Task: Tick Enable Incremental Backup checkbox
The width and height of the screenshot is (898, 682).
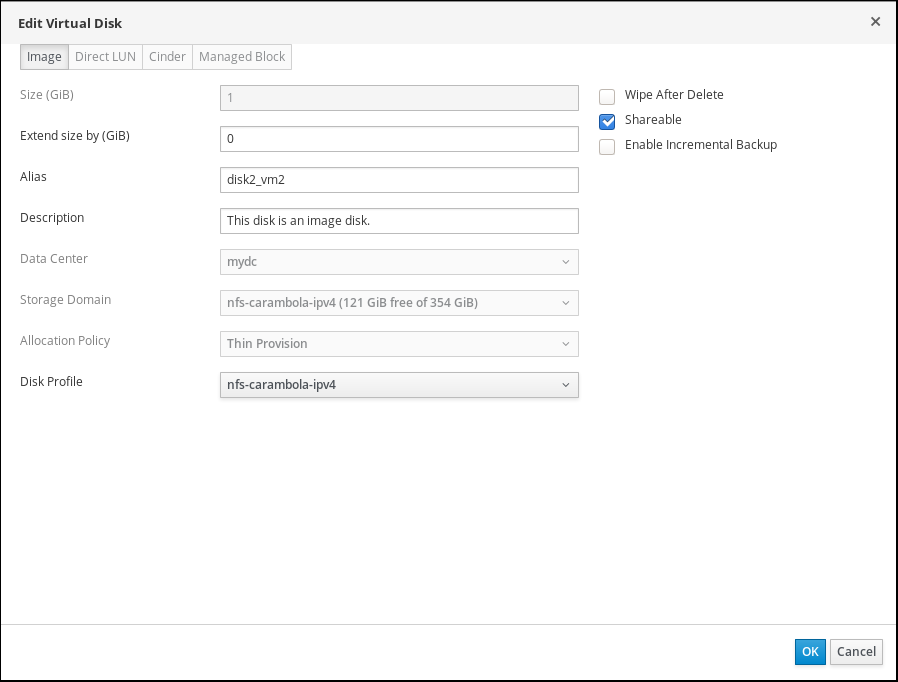Action: [607, 146]
